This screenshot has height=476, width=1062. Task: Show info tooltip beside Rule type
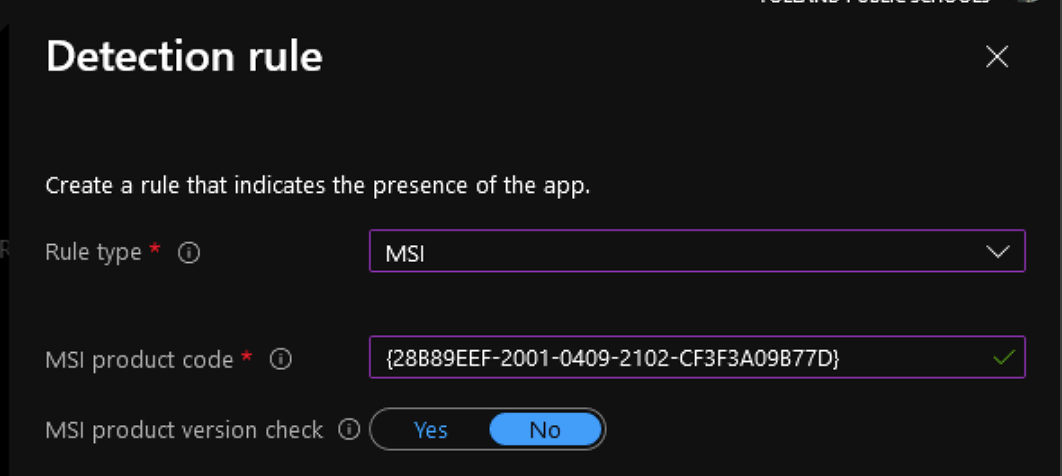188,253
